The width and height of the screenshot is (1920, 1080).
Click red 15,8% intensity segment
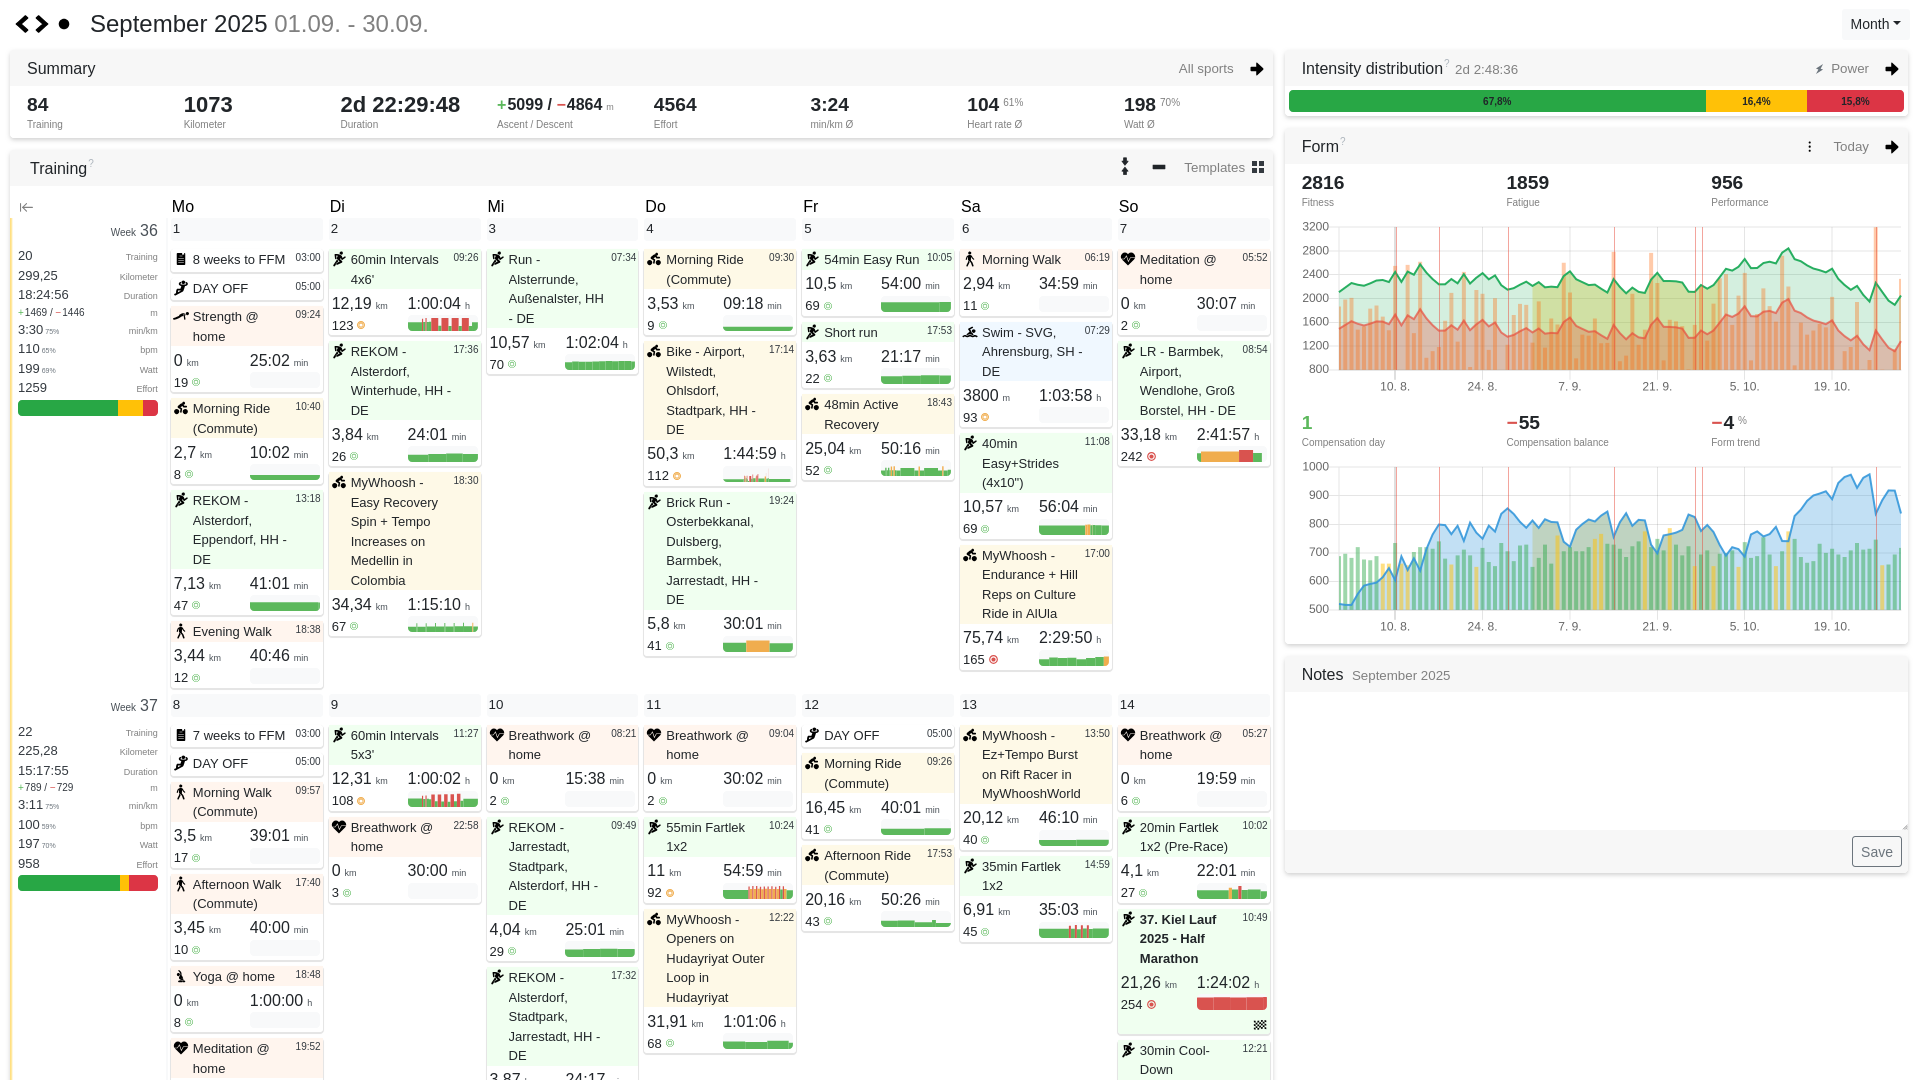pos(1855,101)
